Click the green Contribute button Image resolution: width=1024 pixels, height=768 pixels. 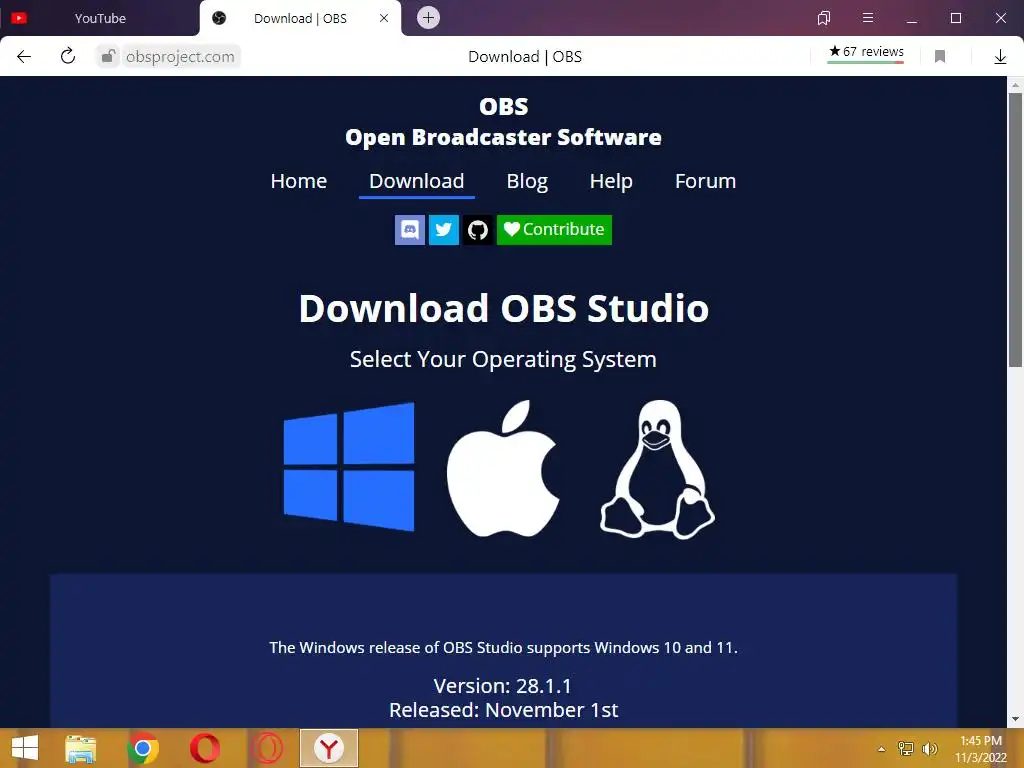pos(554,230)
